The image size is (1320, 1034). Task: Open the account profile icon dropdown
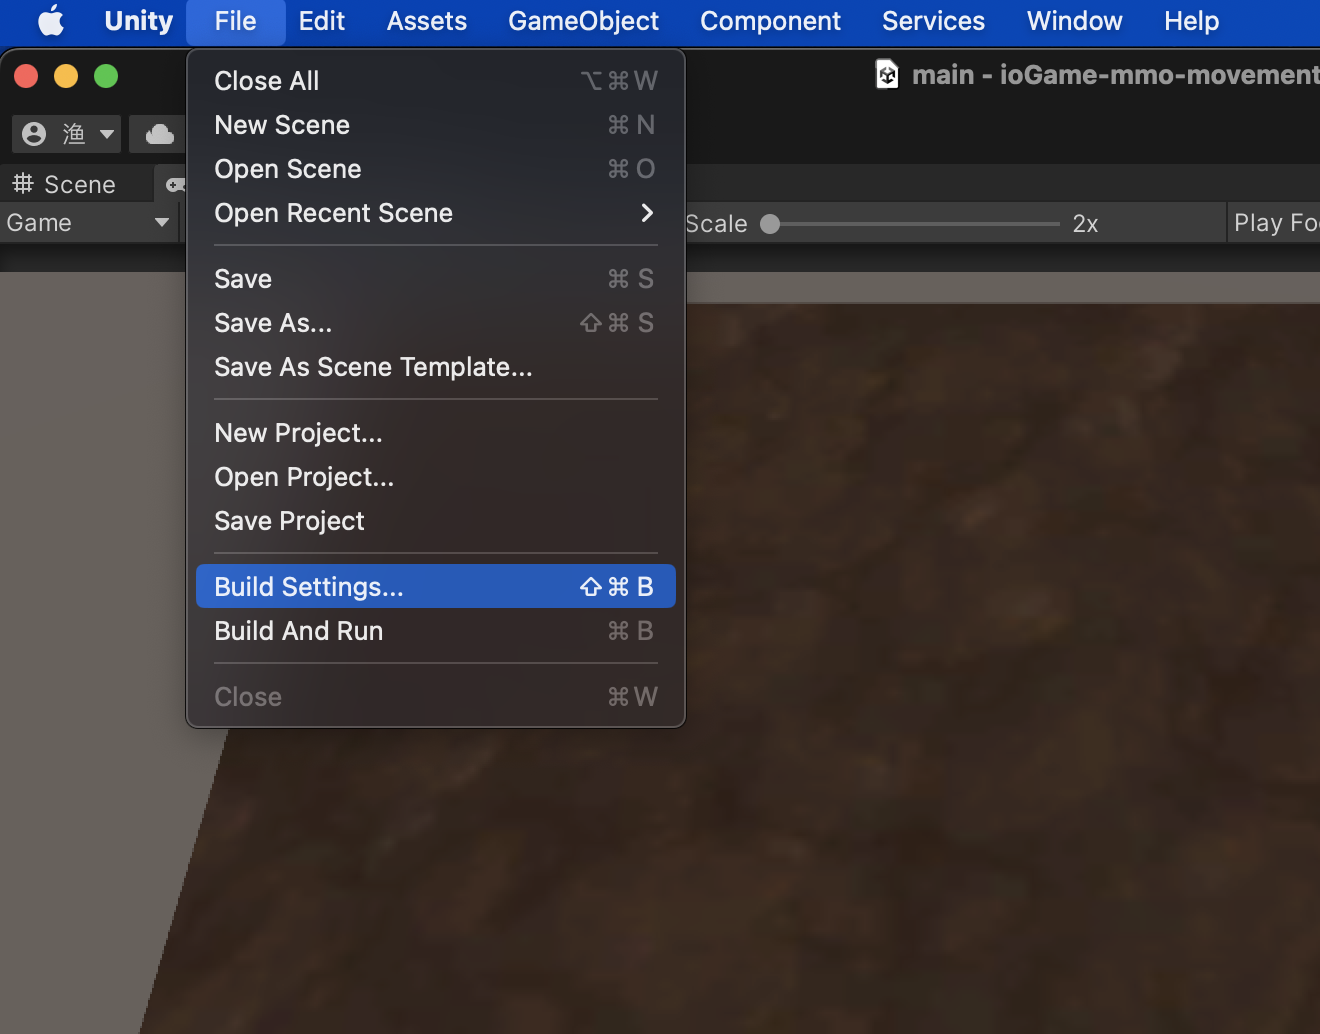tap(67, 134)
